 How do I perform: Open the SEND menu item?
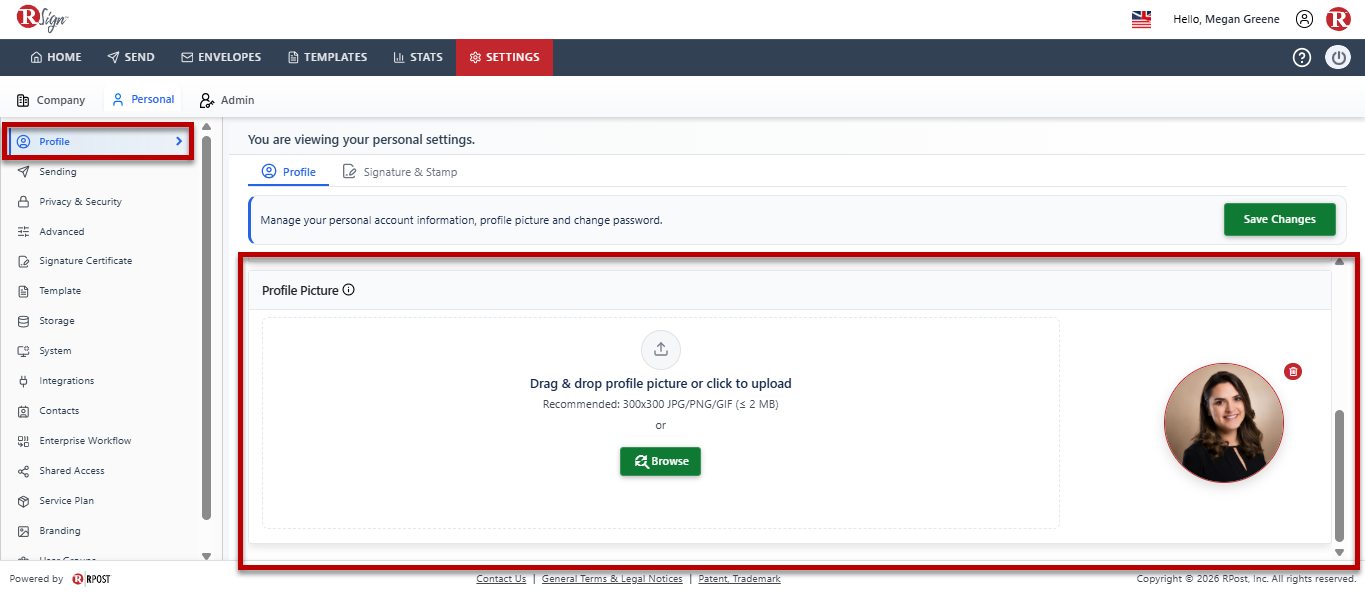coord(131,58)
